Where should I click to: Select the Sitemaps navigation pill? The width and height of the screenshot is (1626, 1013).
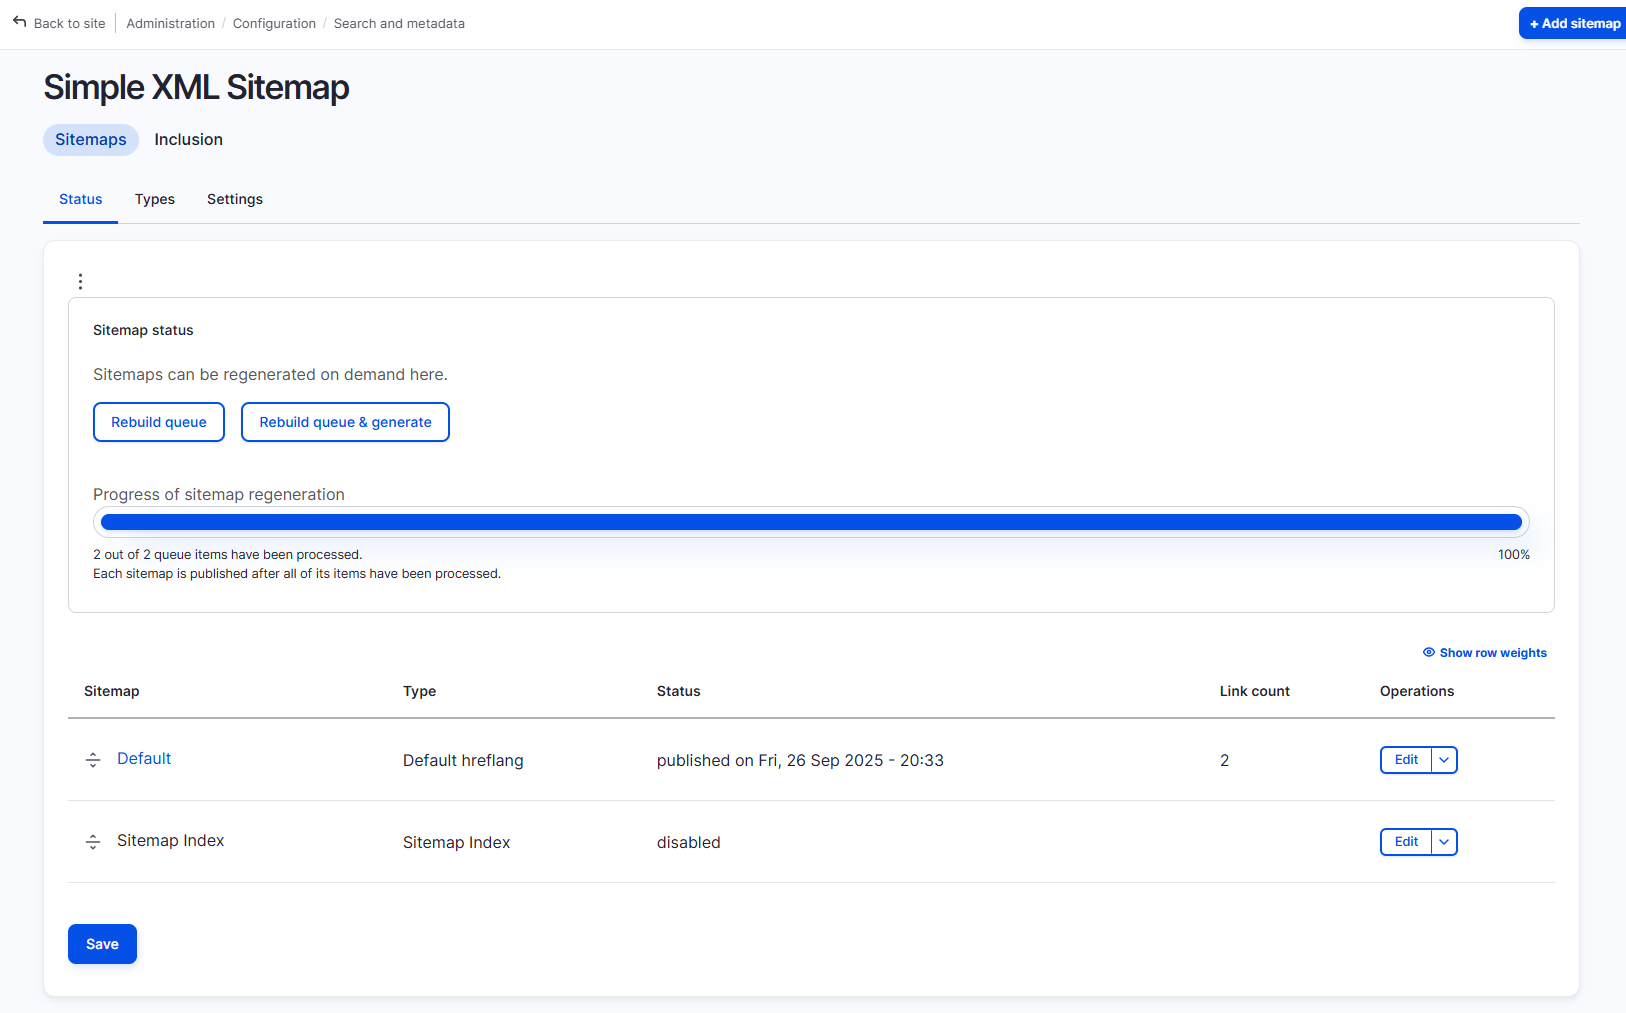(90, 139)
